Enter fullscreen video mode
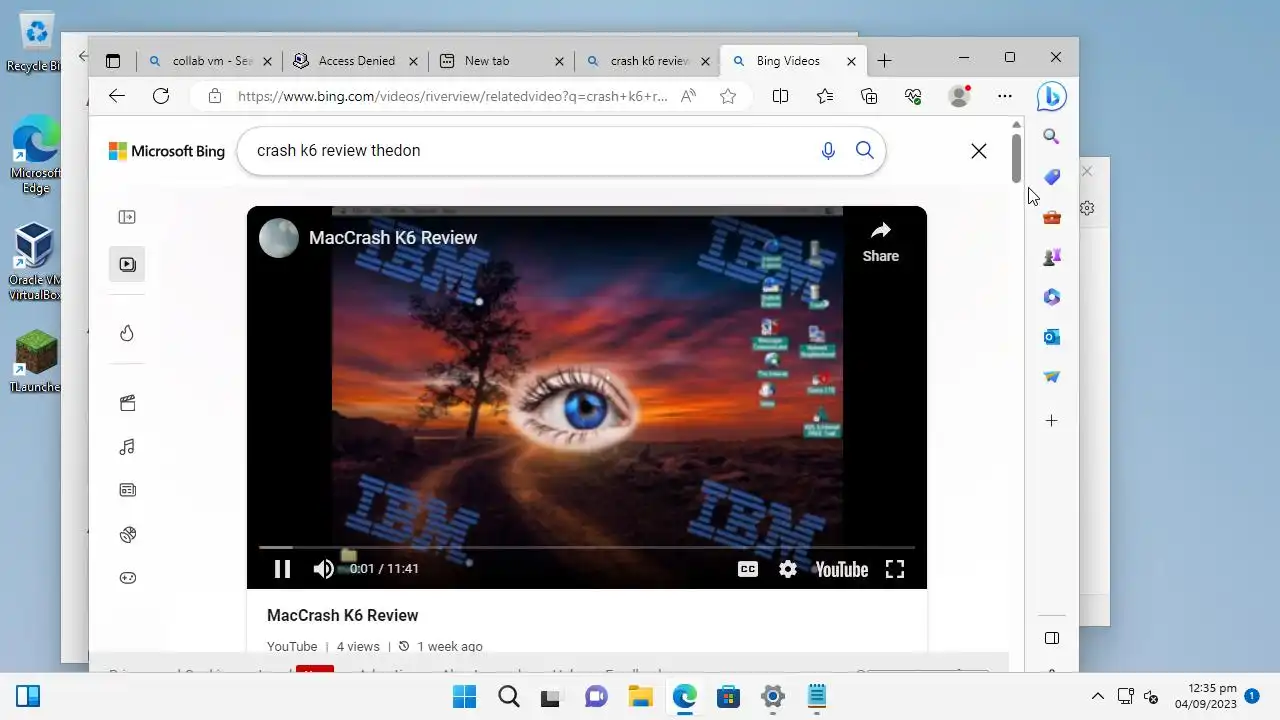 [x=895, y=569]
